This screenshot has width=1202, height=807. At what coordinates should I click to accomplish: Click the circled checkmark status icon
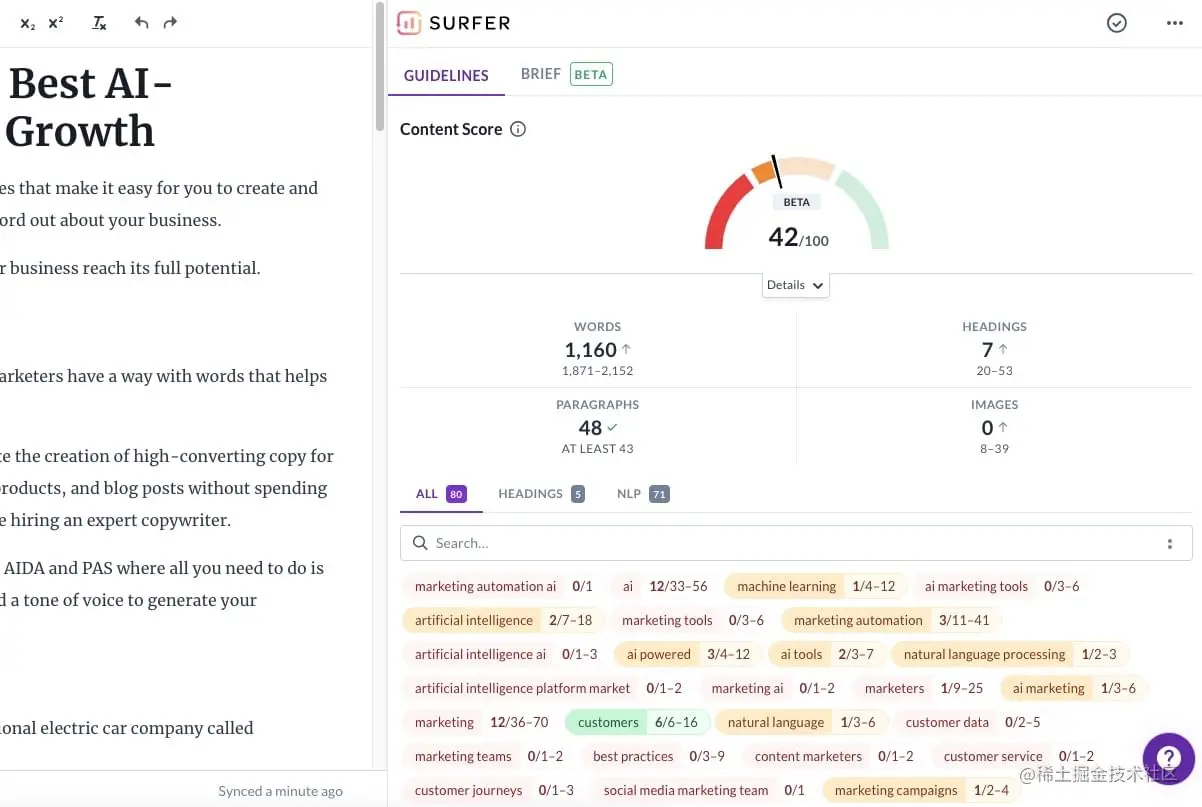pyautogui.click(x=1116, y=22)
